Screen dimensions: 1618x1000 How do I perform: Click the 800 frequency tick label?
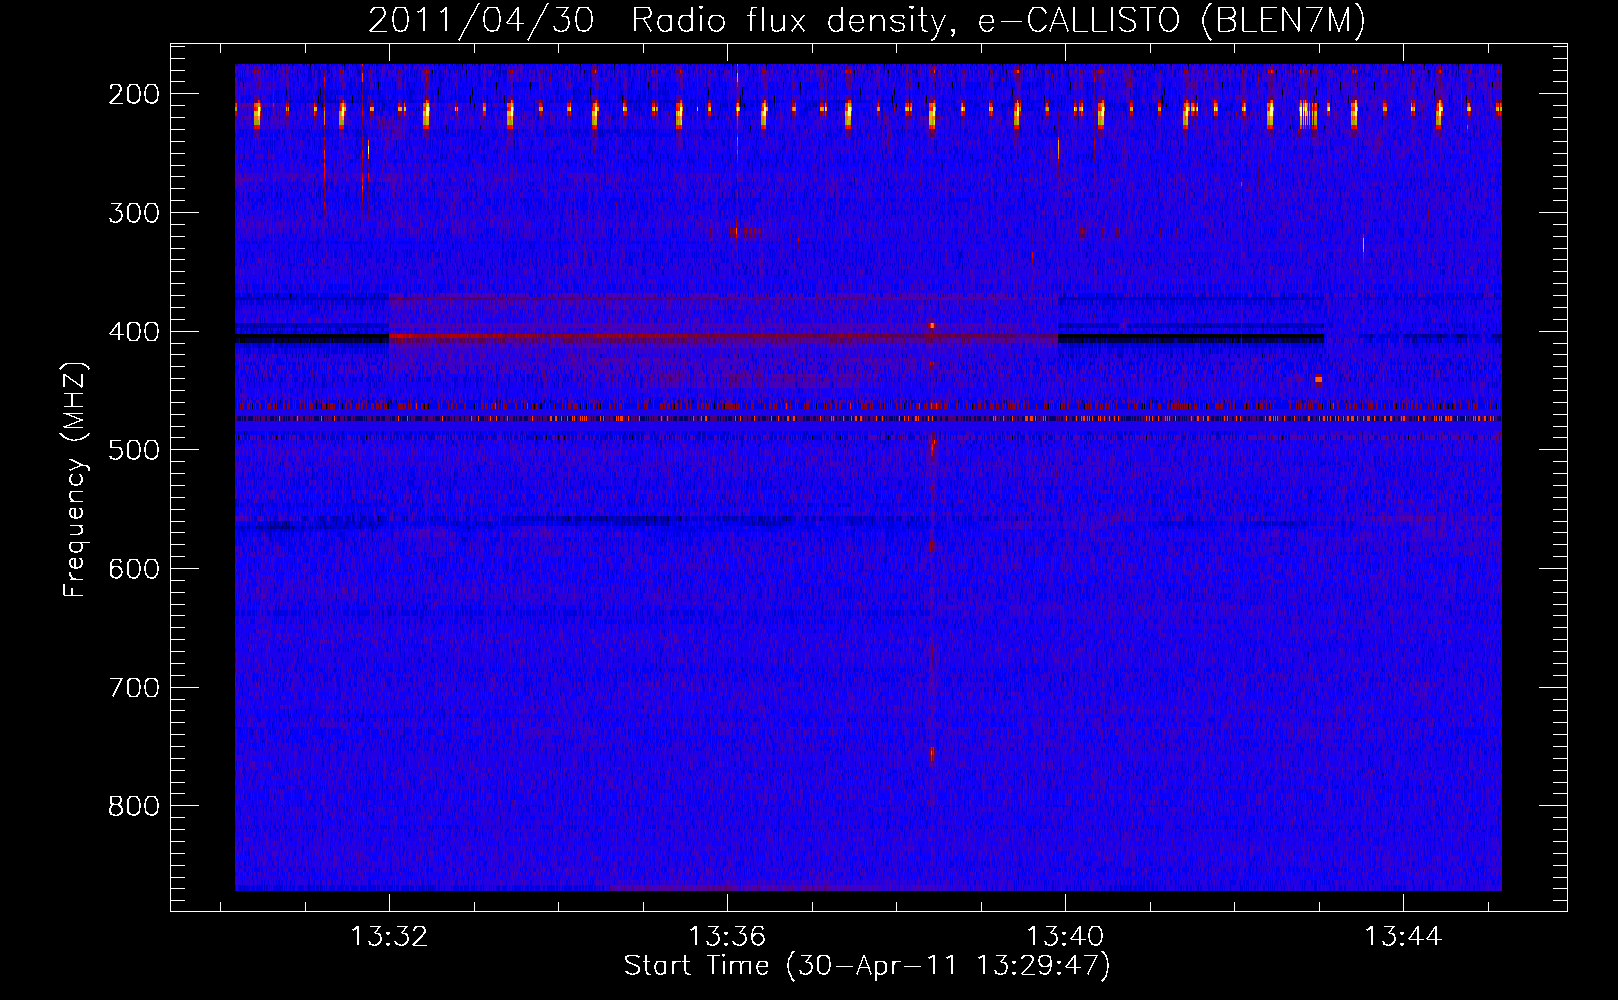point(133,806)
